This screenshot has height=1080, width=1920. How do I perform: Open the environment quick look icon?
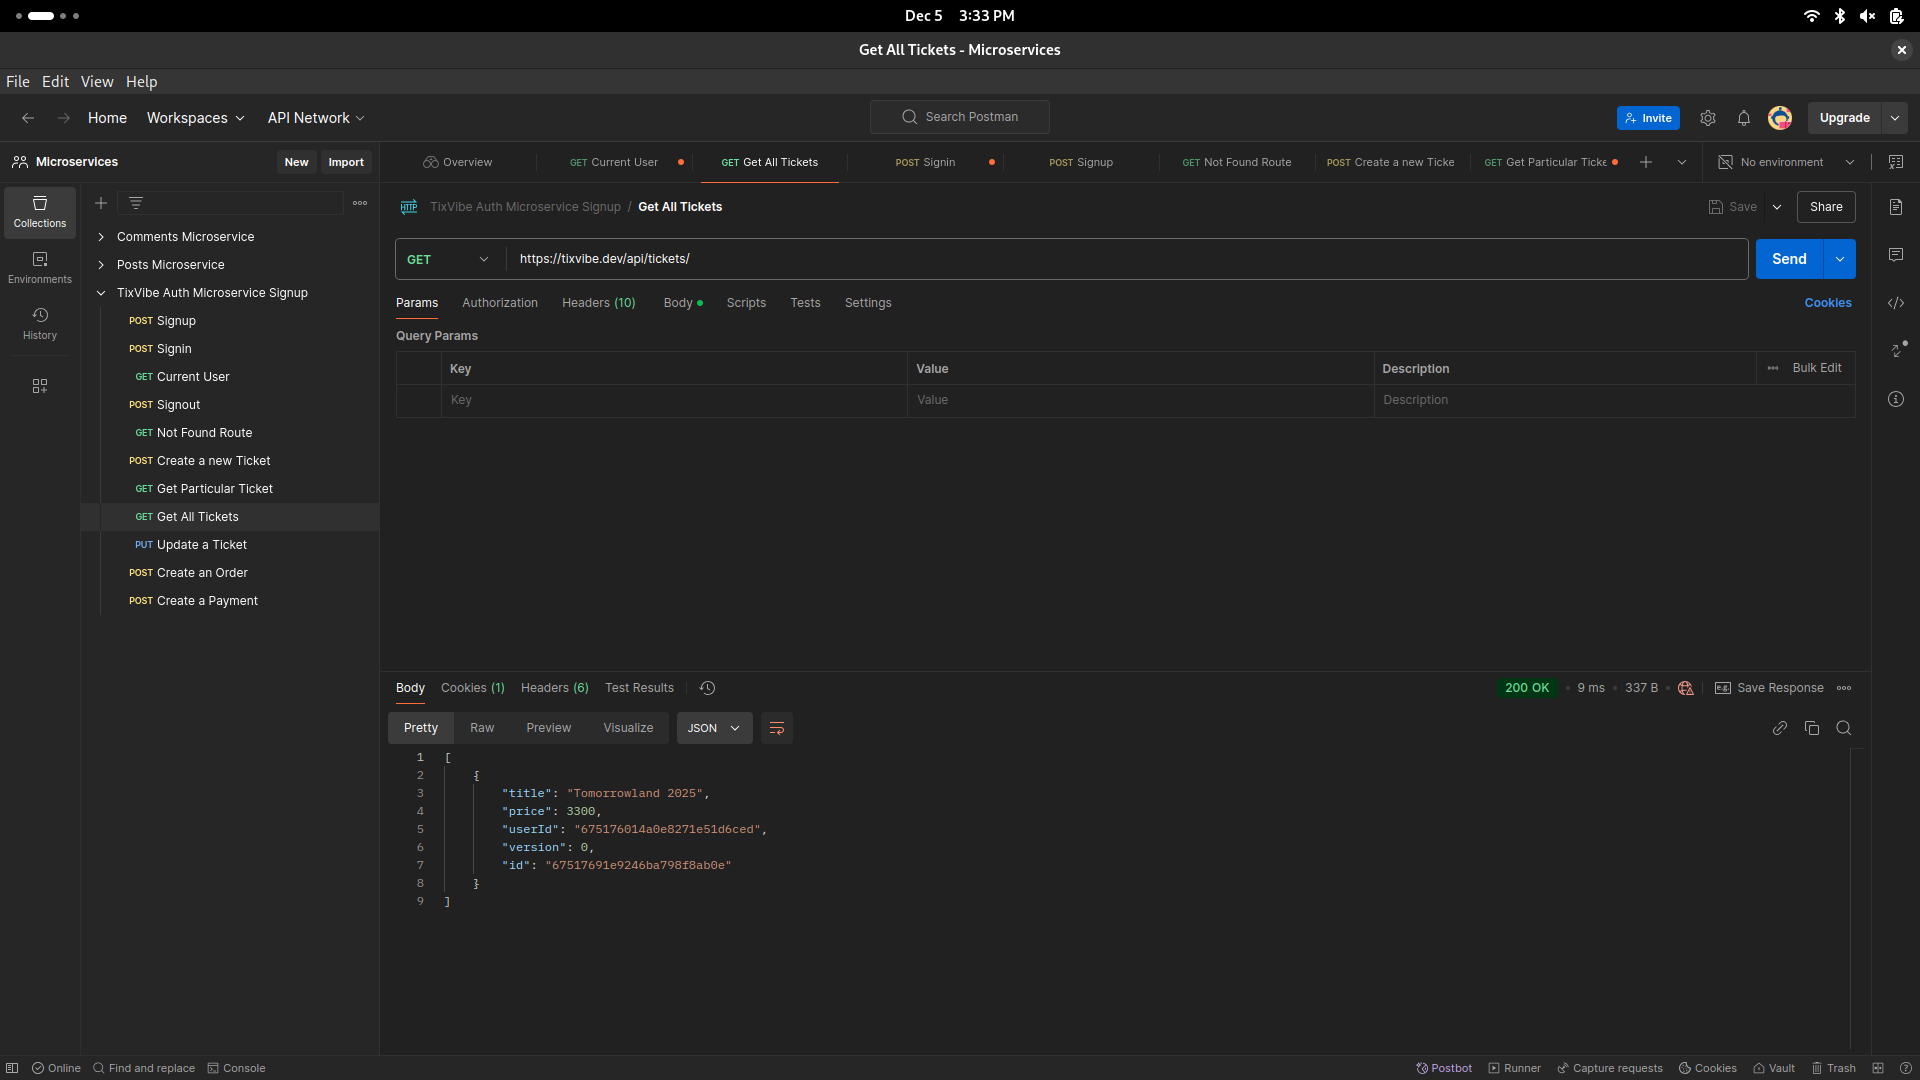[1896, 162]
